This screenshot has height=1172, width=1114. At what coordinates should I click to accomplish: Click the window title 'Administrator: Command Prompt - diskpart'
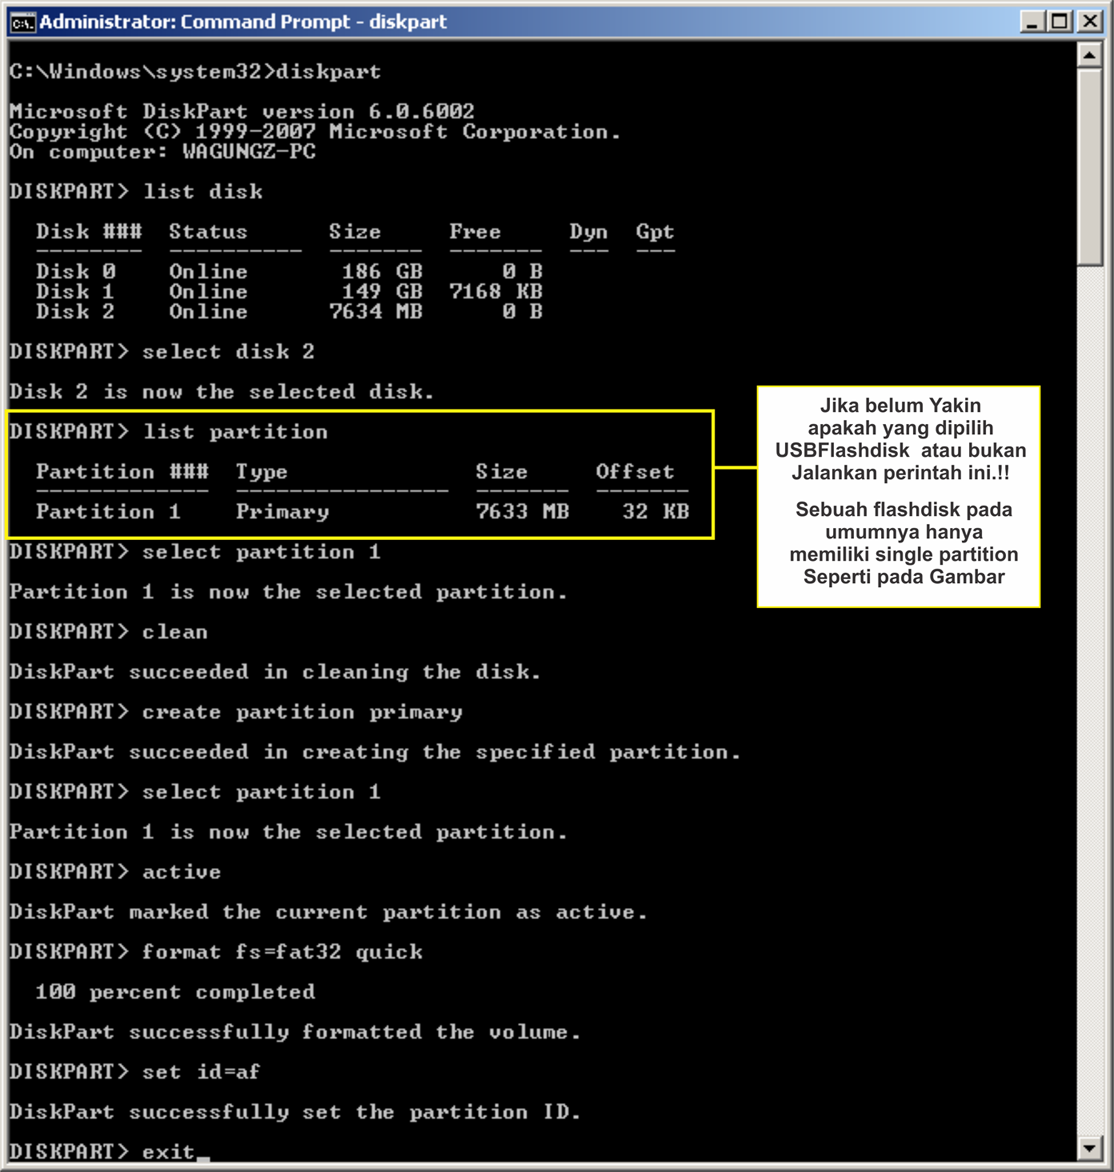click(243, 22)
